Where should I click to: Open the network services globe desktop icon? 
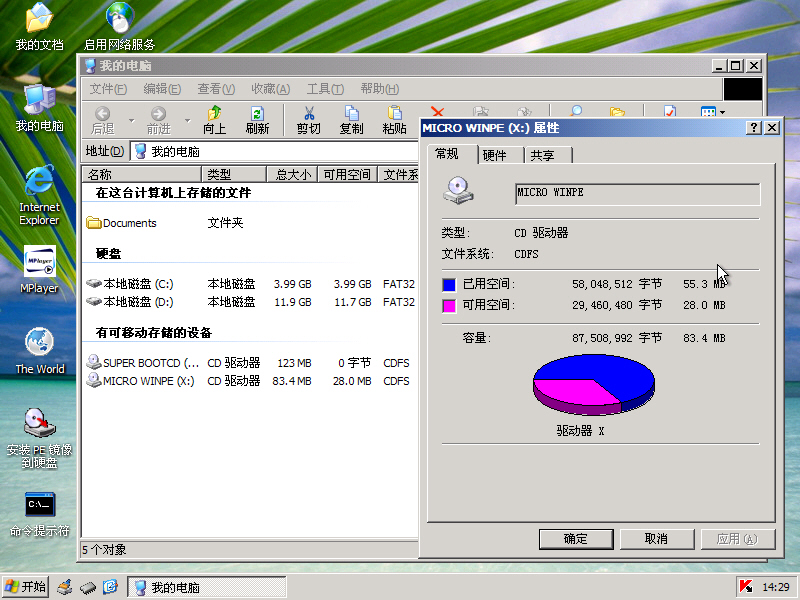coord(119,27)
